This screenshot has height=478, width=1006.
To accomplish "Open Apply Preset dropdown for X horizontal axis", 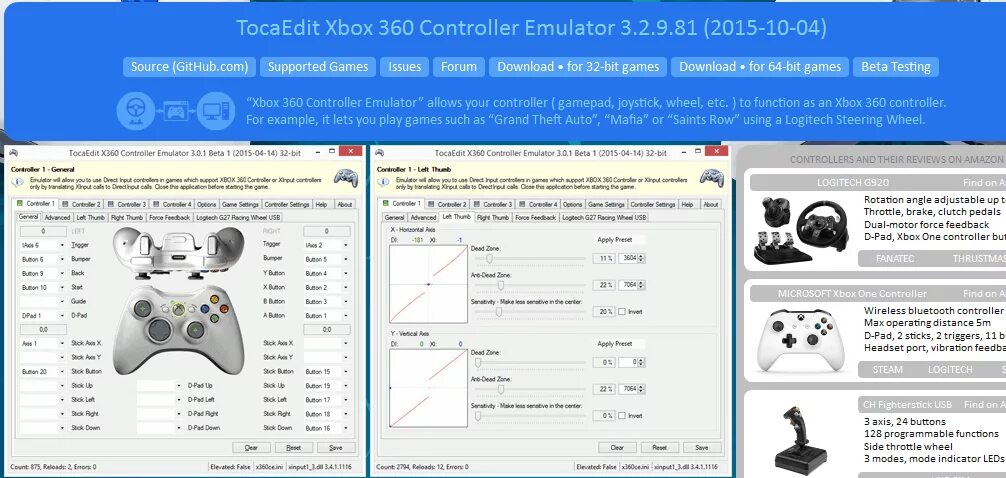I will pyautogui.click(x=620, y=240).
